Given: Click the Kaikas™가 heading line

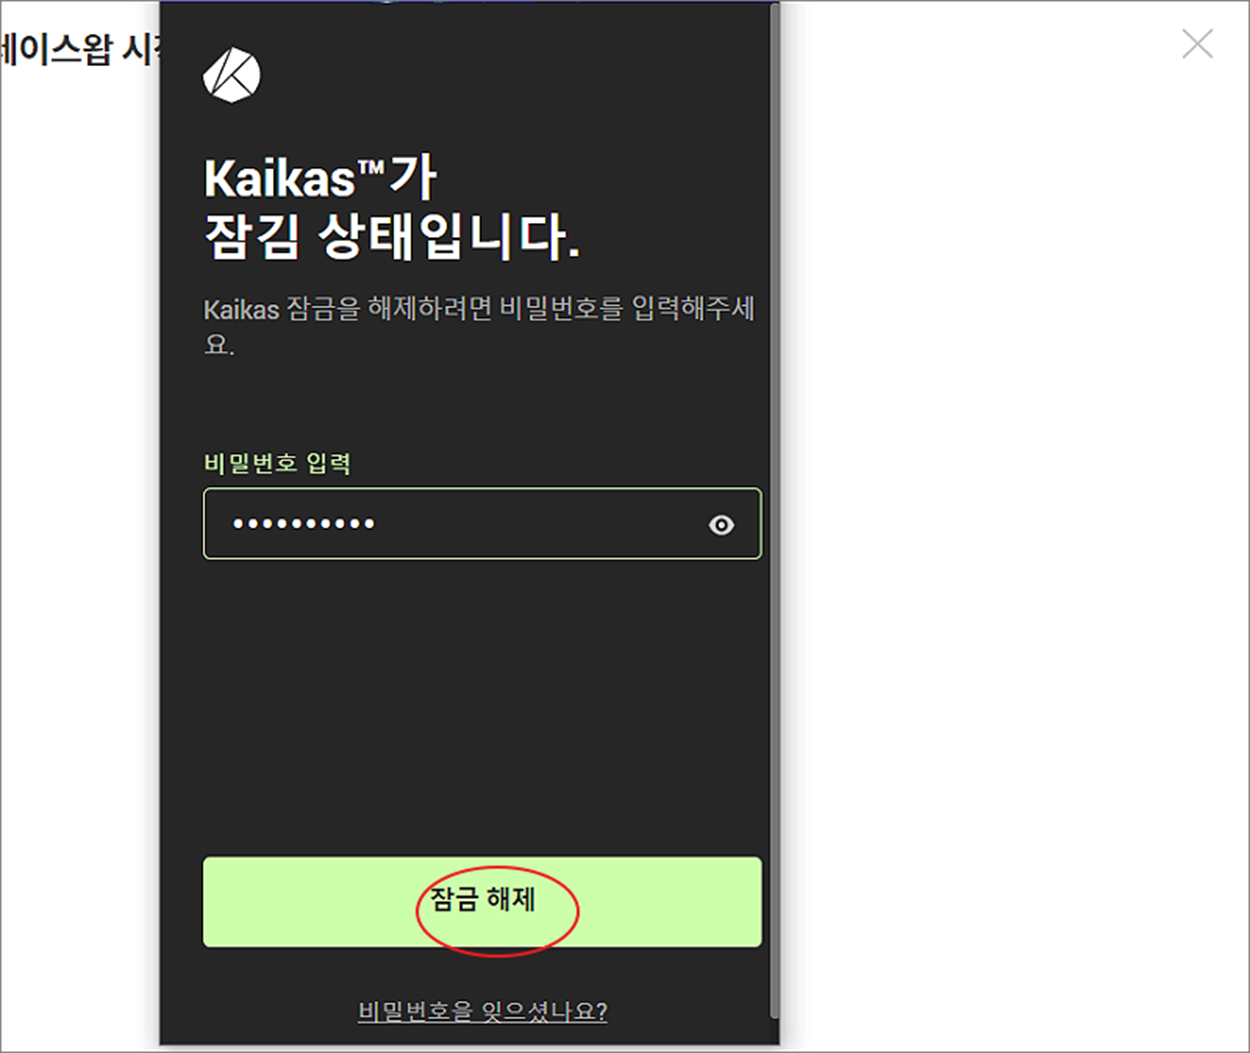Looking at the screenshot, I should point(320,178).
